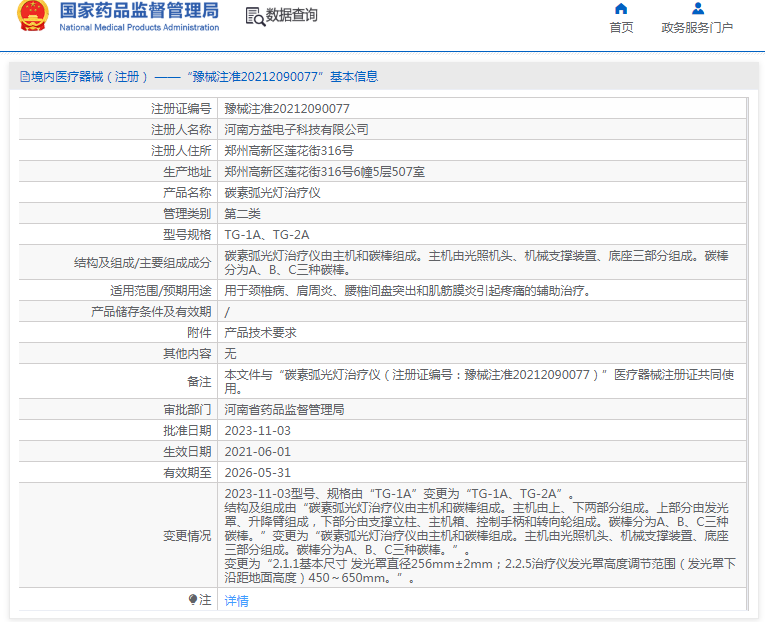This screenshot has width=765, height=622.
Task: Select the storage condition slash value
Action: (227, 312)
